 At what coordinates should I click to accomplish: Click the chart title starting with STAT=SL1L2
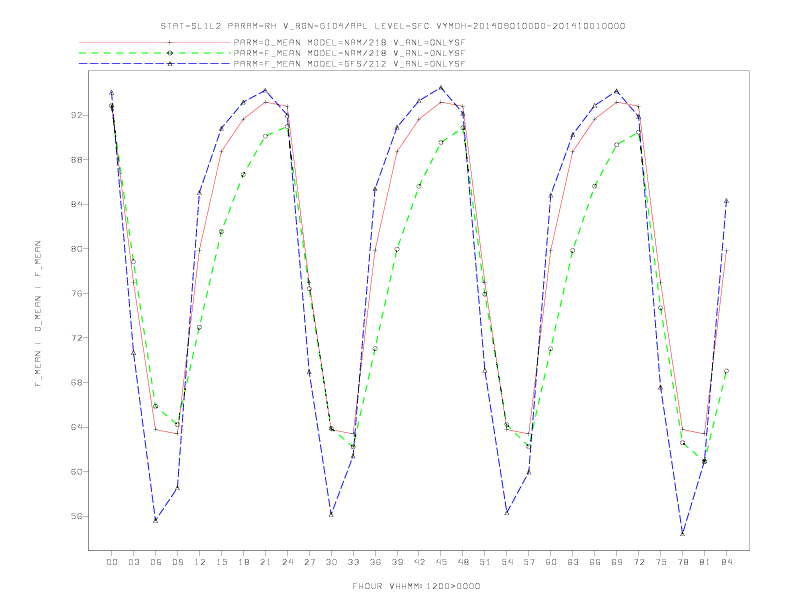click(x=393, y=26)
